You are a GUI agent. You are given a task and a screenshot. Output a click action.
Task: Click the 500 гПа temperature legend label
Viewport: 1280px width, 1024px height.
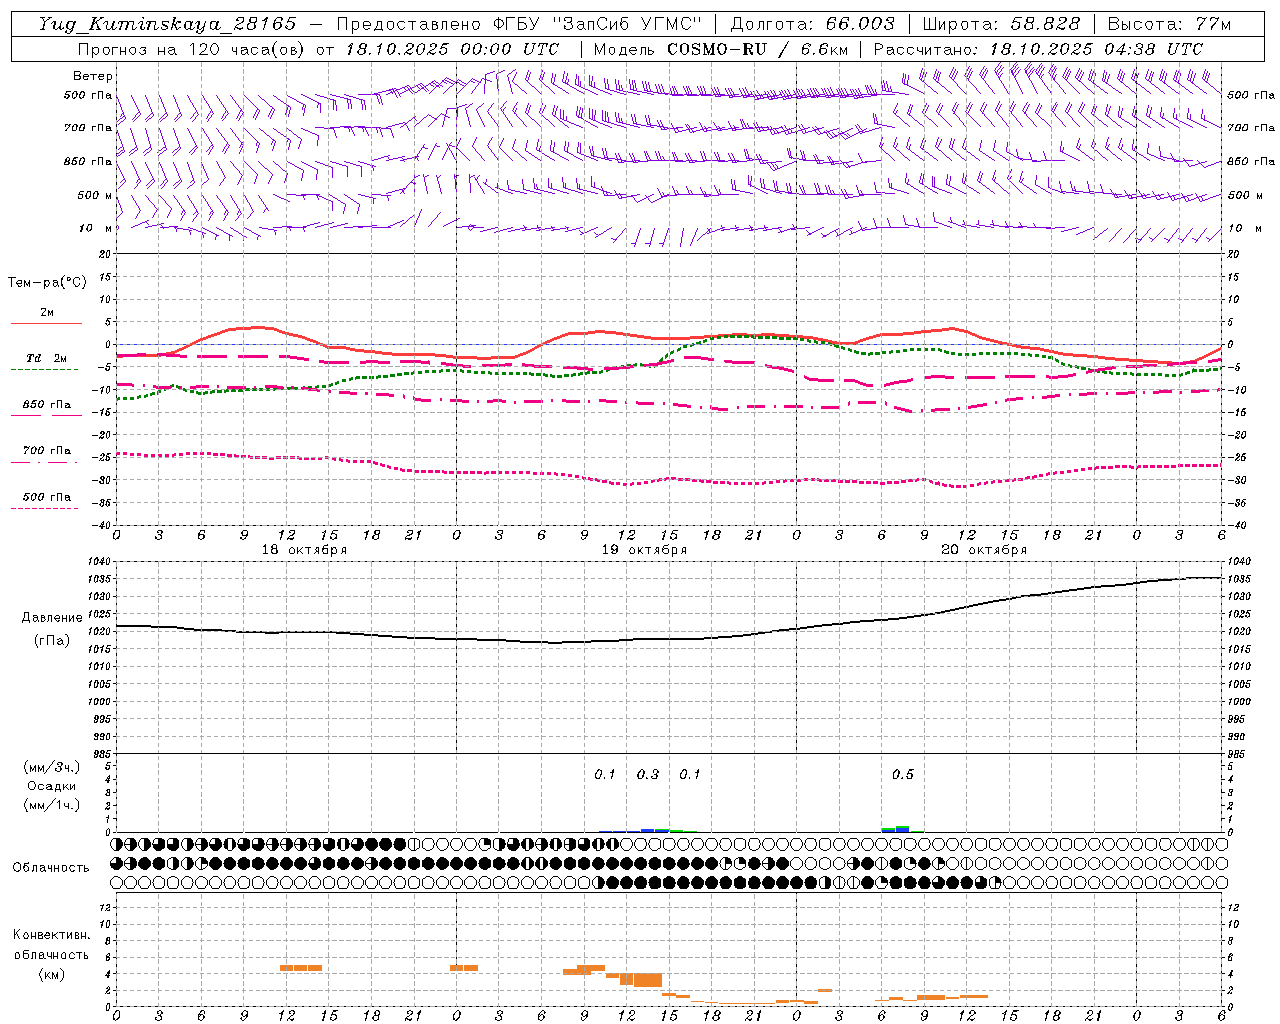click(x=47, y=497)
